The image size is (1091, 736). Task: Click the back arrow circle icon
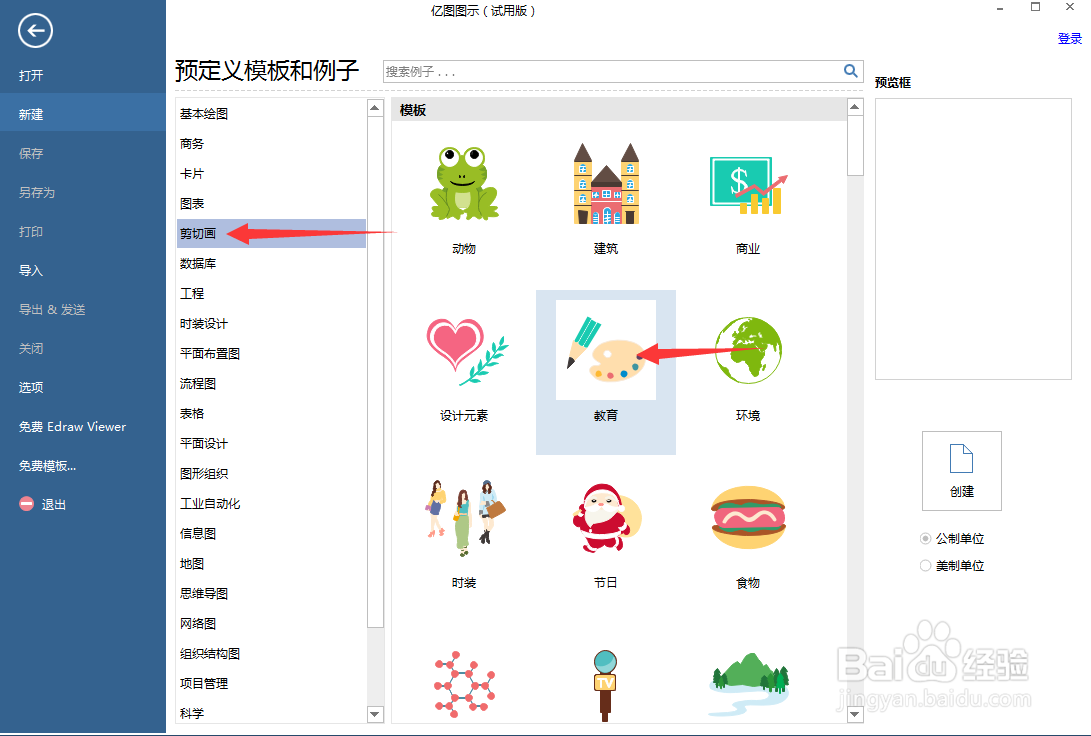tap(35, 31)
